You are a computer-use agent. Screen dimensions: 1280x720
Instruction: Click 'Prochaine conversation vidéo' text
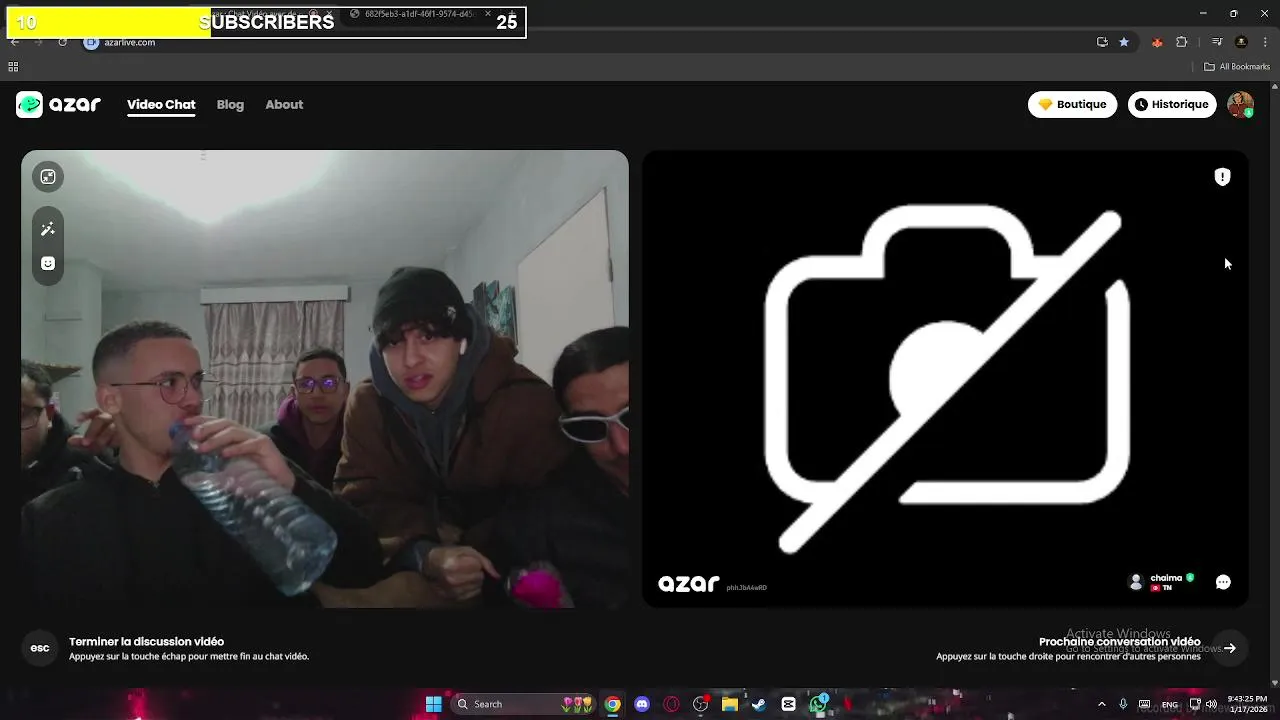(1119, 642)
